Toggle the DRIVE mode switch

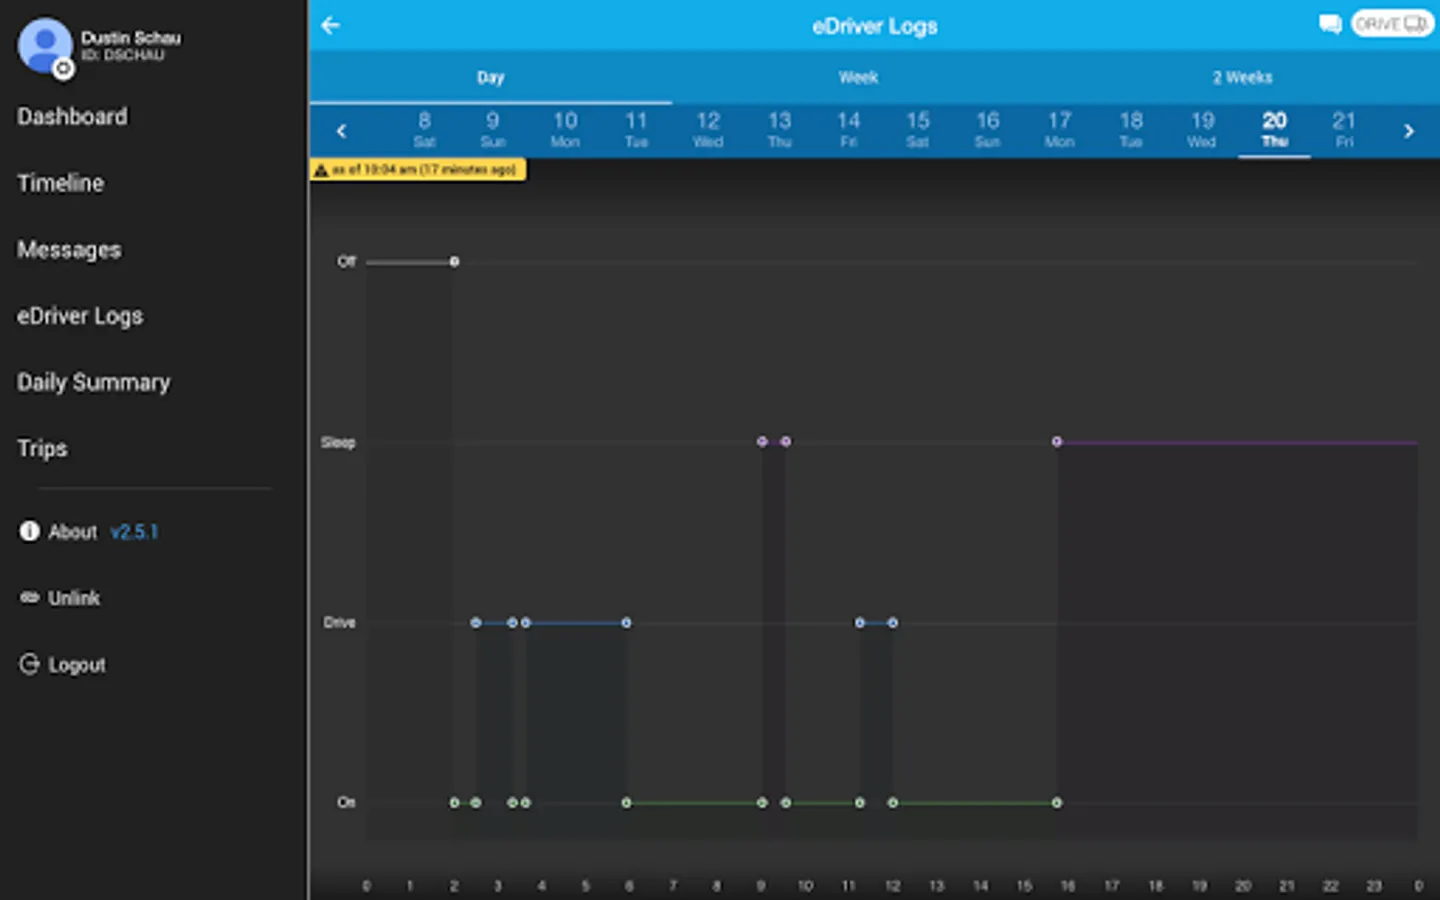click(x=1392, y=24)
